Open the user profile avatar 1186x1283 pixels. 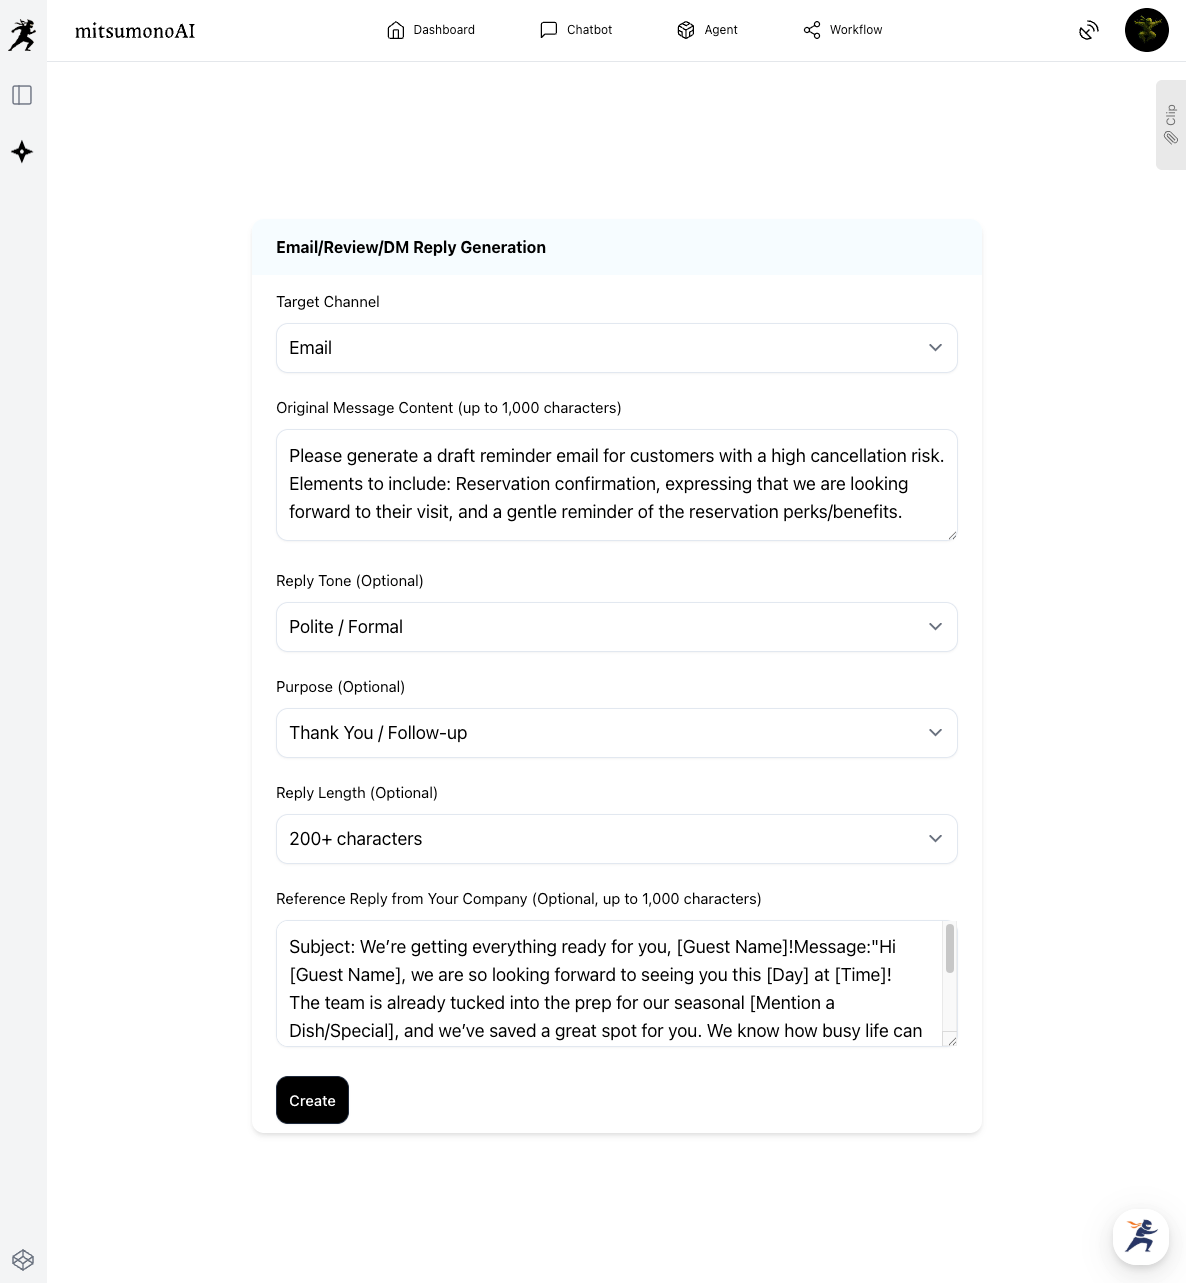pyautogui.click(x=1146, y=30)
